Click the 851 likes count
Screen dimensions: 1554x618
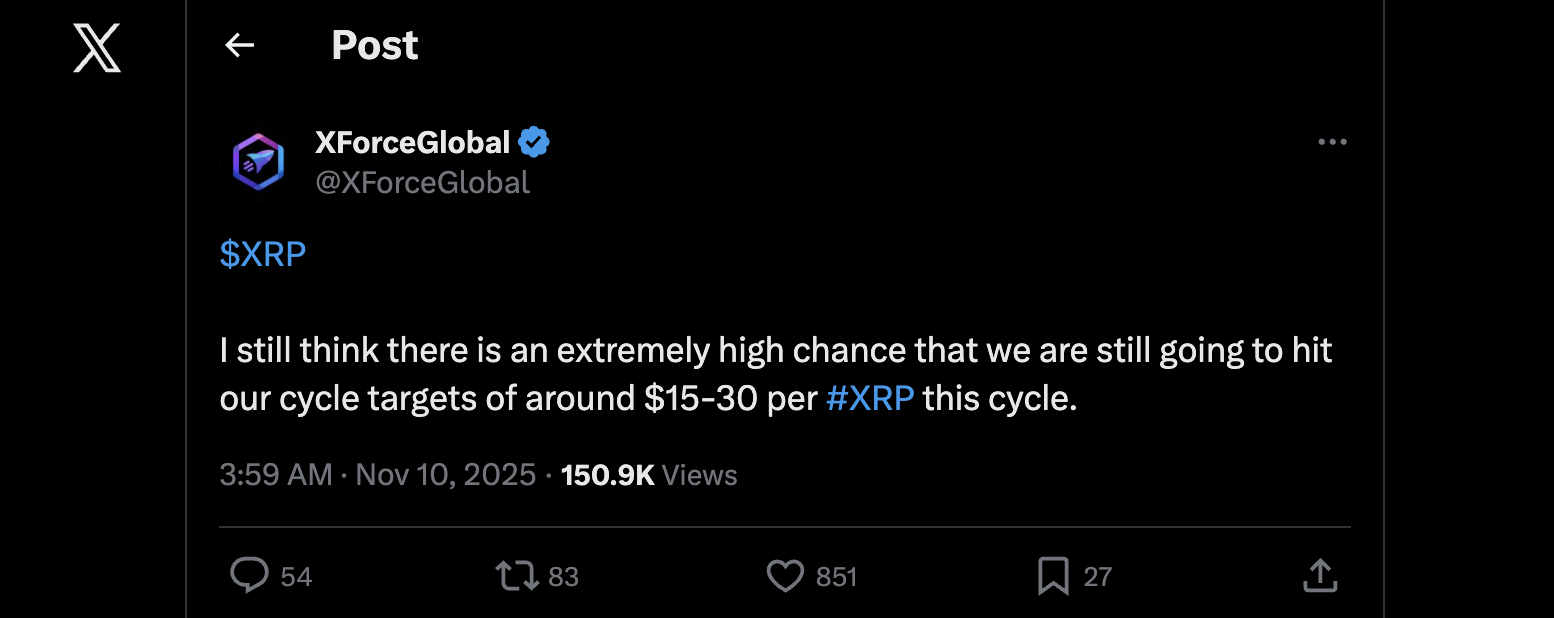coord(836,577)
